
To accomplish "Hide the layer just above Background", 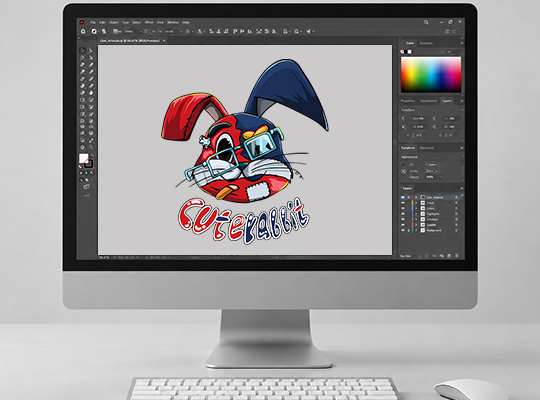I will point(403,225).
